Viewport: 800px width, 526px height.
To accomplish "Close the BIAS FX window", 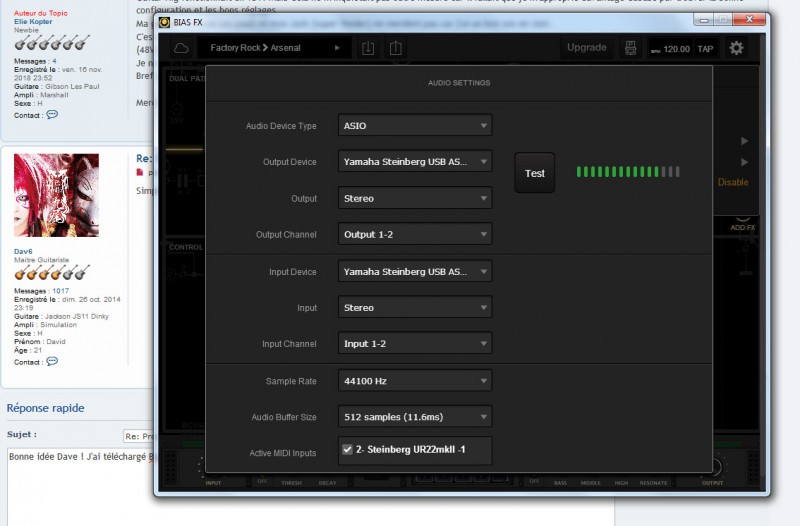I will (749, 19).
